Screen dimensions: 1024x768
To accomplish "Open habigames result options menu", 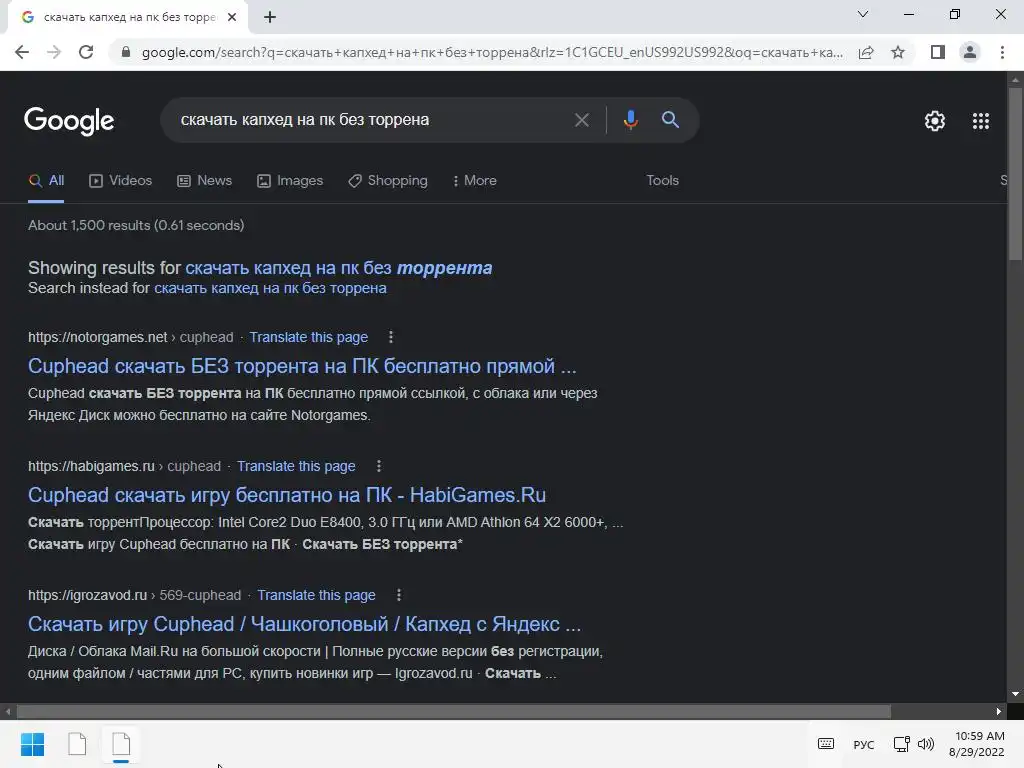I will tap(379, 466).
